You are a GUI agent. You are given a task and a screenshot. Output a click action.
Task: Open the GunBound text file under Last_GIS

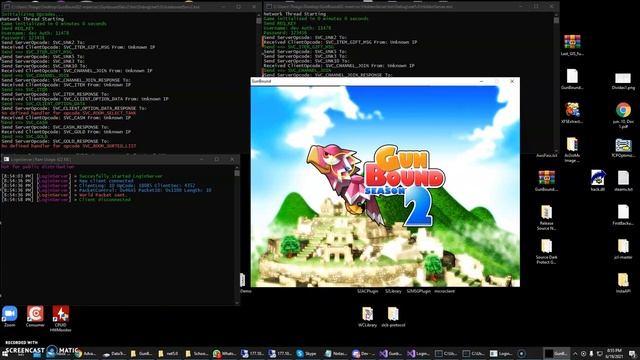point(572,79)
